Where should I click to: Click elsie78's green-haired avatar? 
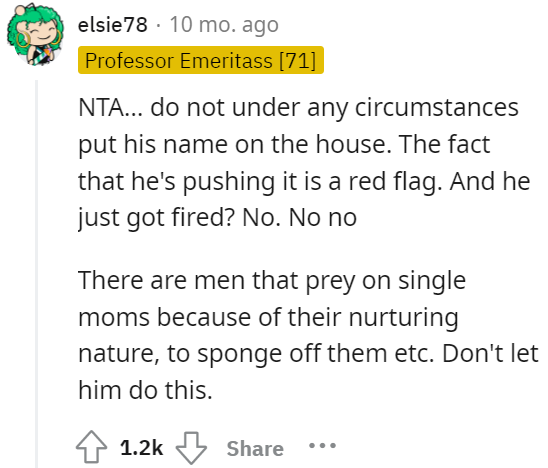click(35, 34)
